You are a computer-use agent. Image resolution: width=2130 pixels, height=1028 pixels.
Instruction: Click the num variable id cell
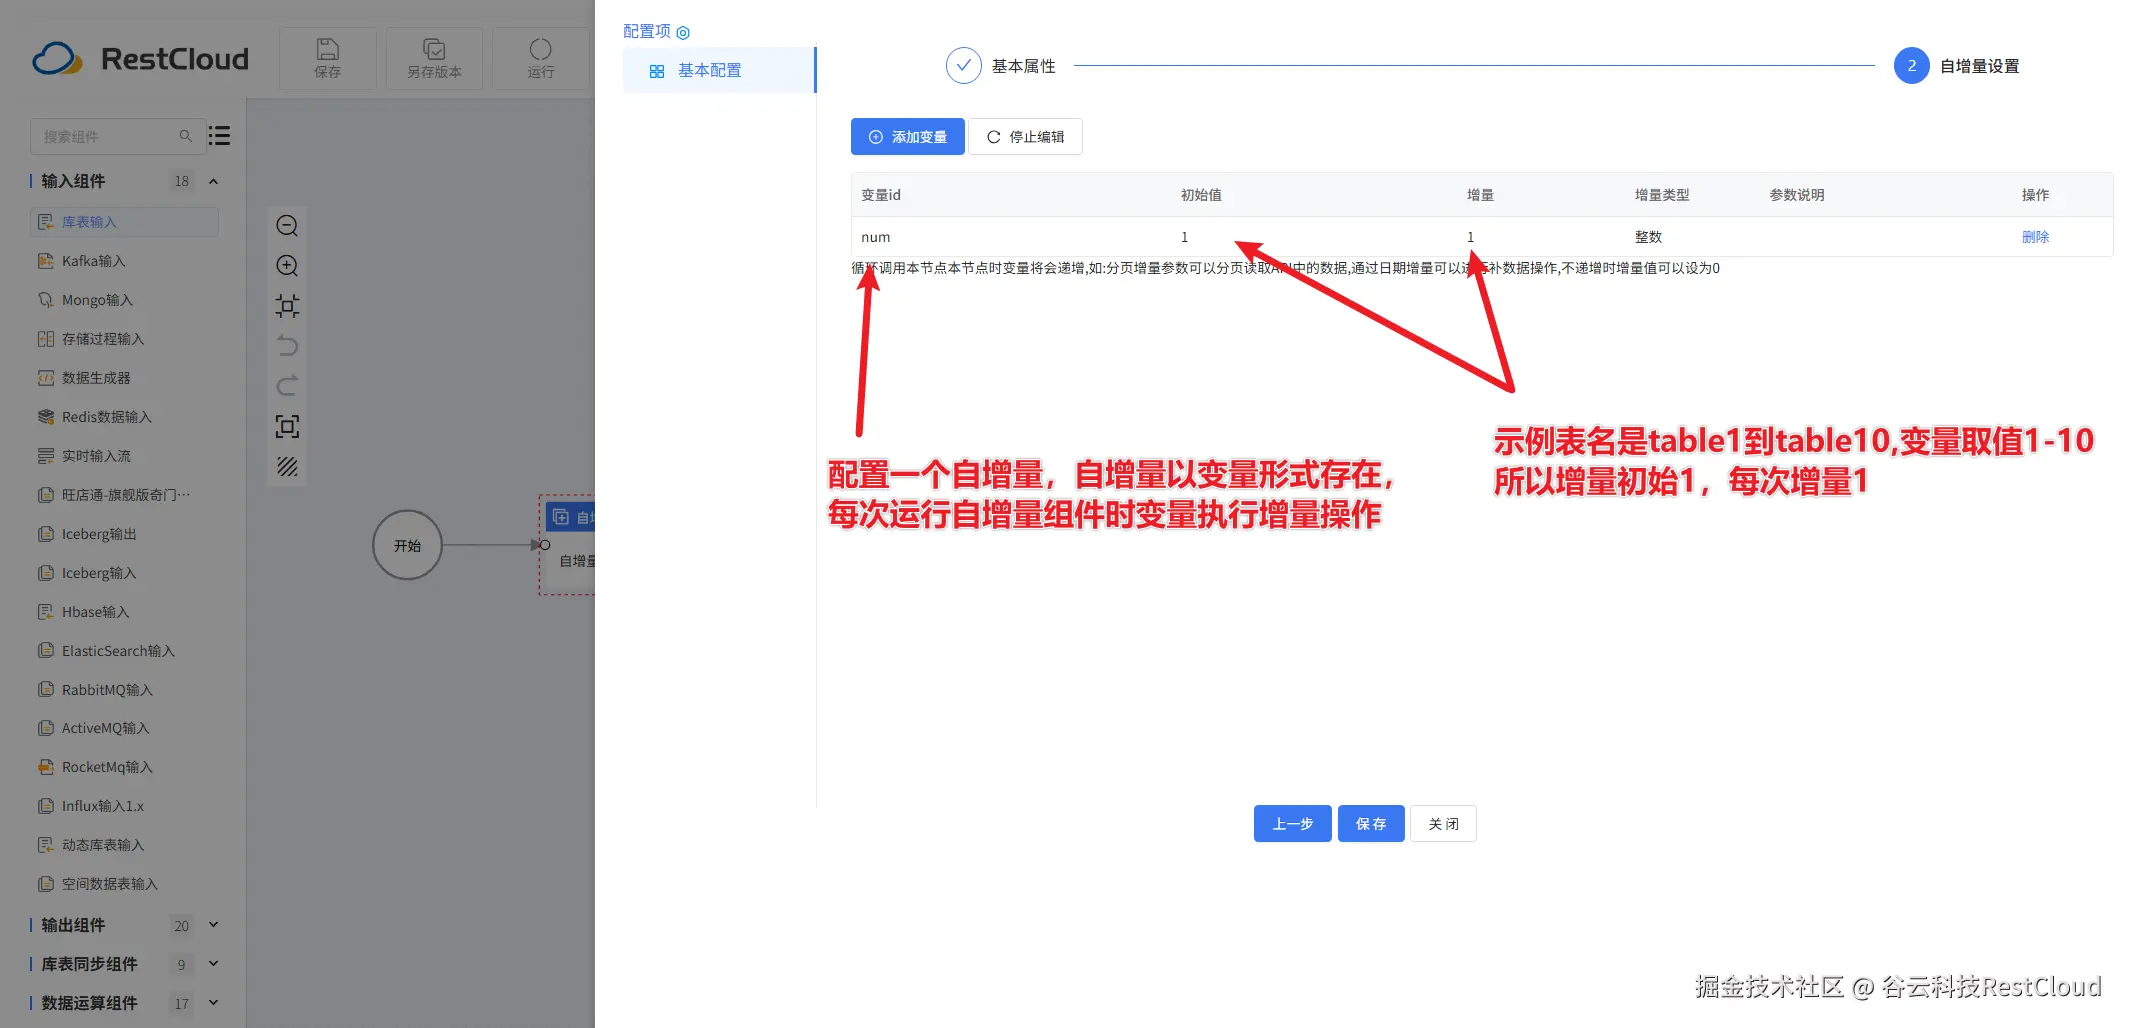[875, 237]
